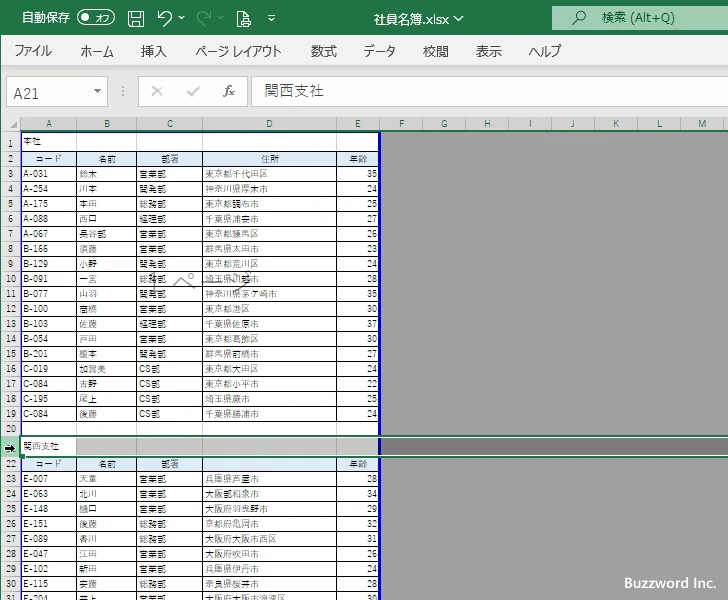Click cell 長谷部 in row 7
This screenshot has height=600, width=728.
pos(107,234)
